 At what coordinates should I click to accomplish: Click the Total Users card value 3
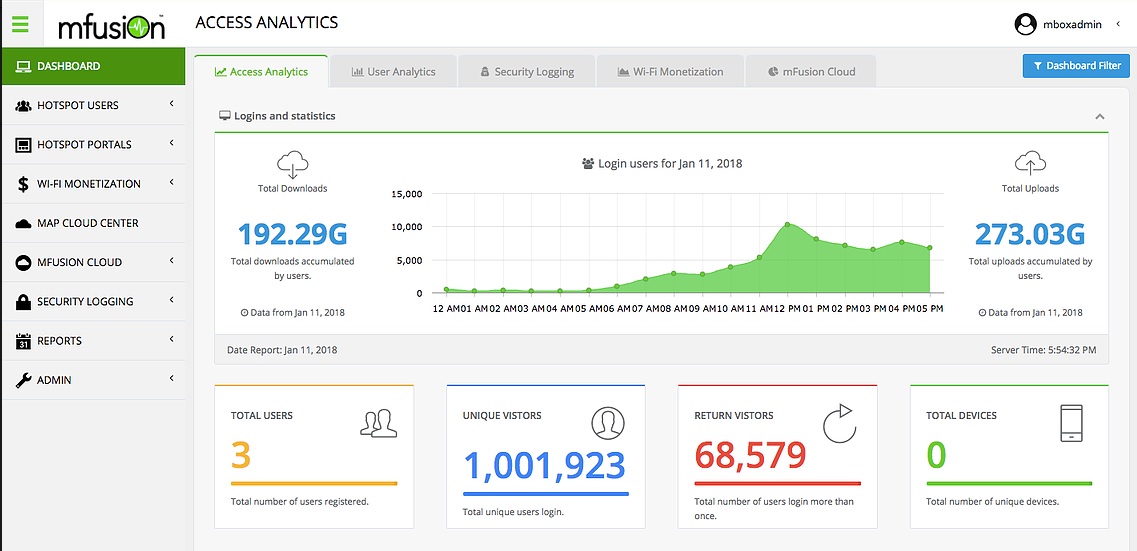(x=241, y=455)
